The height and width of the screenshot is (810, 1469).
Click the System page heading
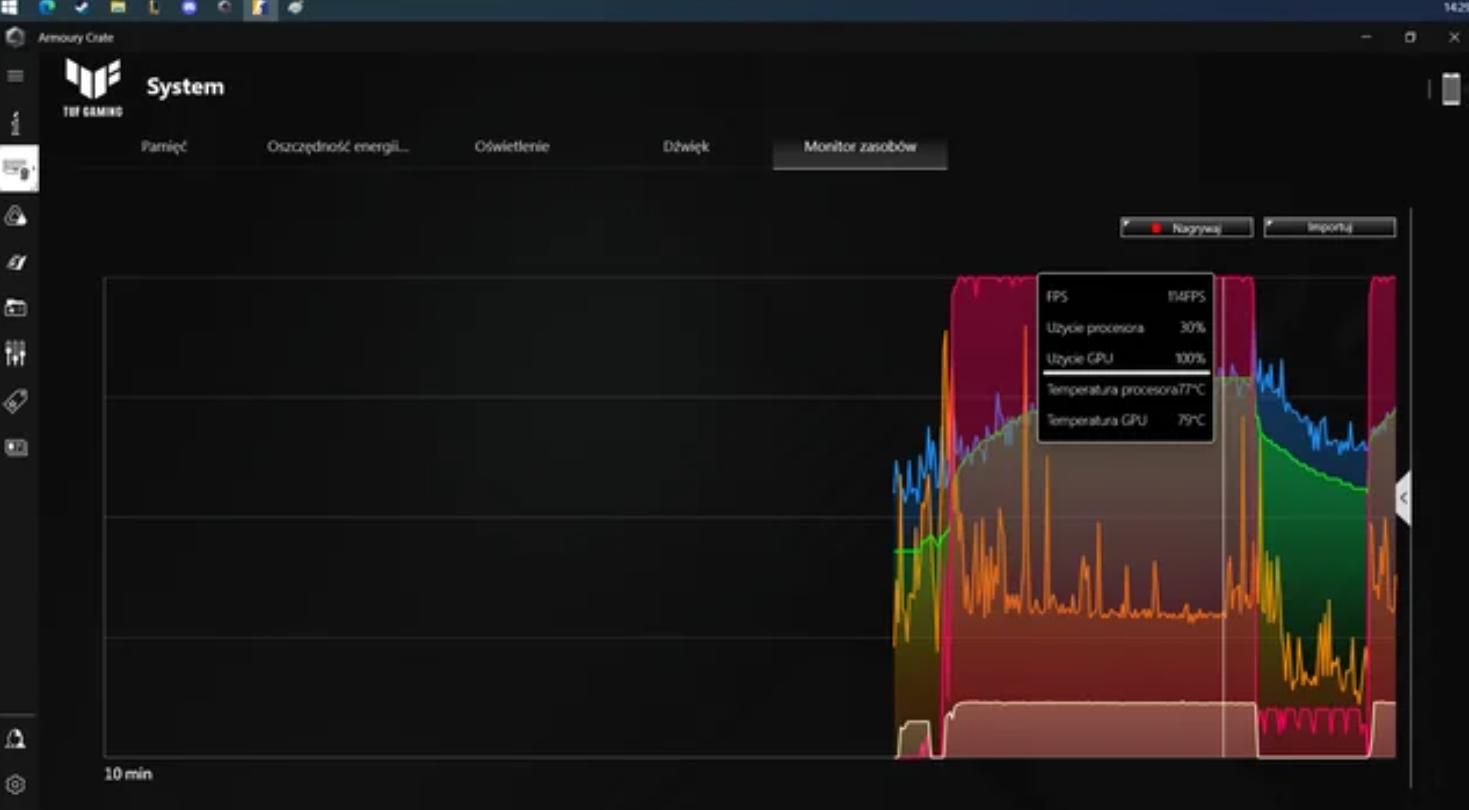[185, 87]
